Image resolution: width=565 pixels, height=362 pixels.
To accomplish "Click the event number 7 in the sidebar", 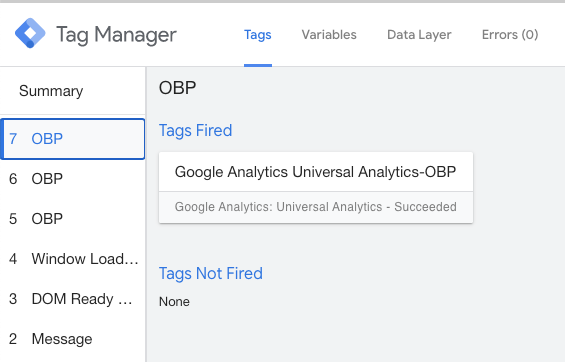I will click(13, 139).
